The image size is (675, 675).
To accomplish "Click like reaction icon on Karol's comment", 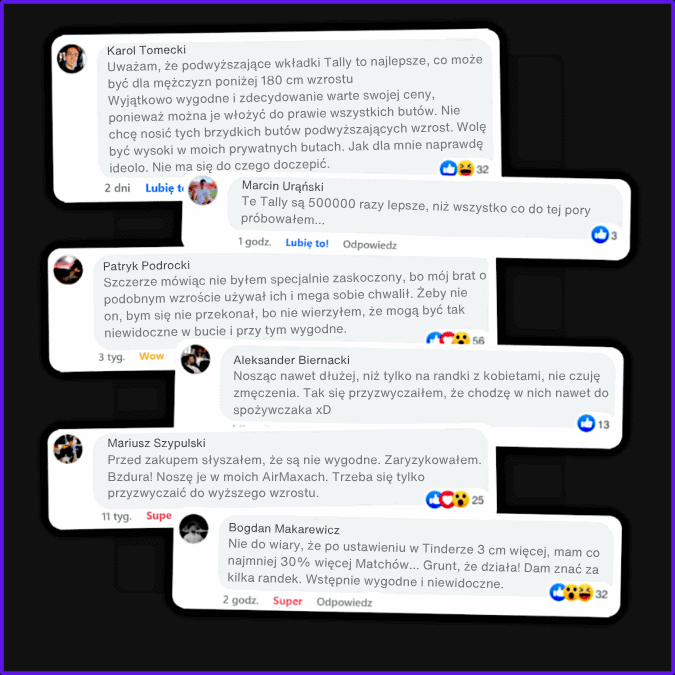I will [448, 168].
